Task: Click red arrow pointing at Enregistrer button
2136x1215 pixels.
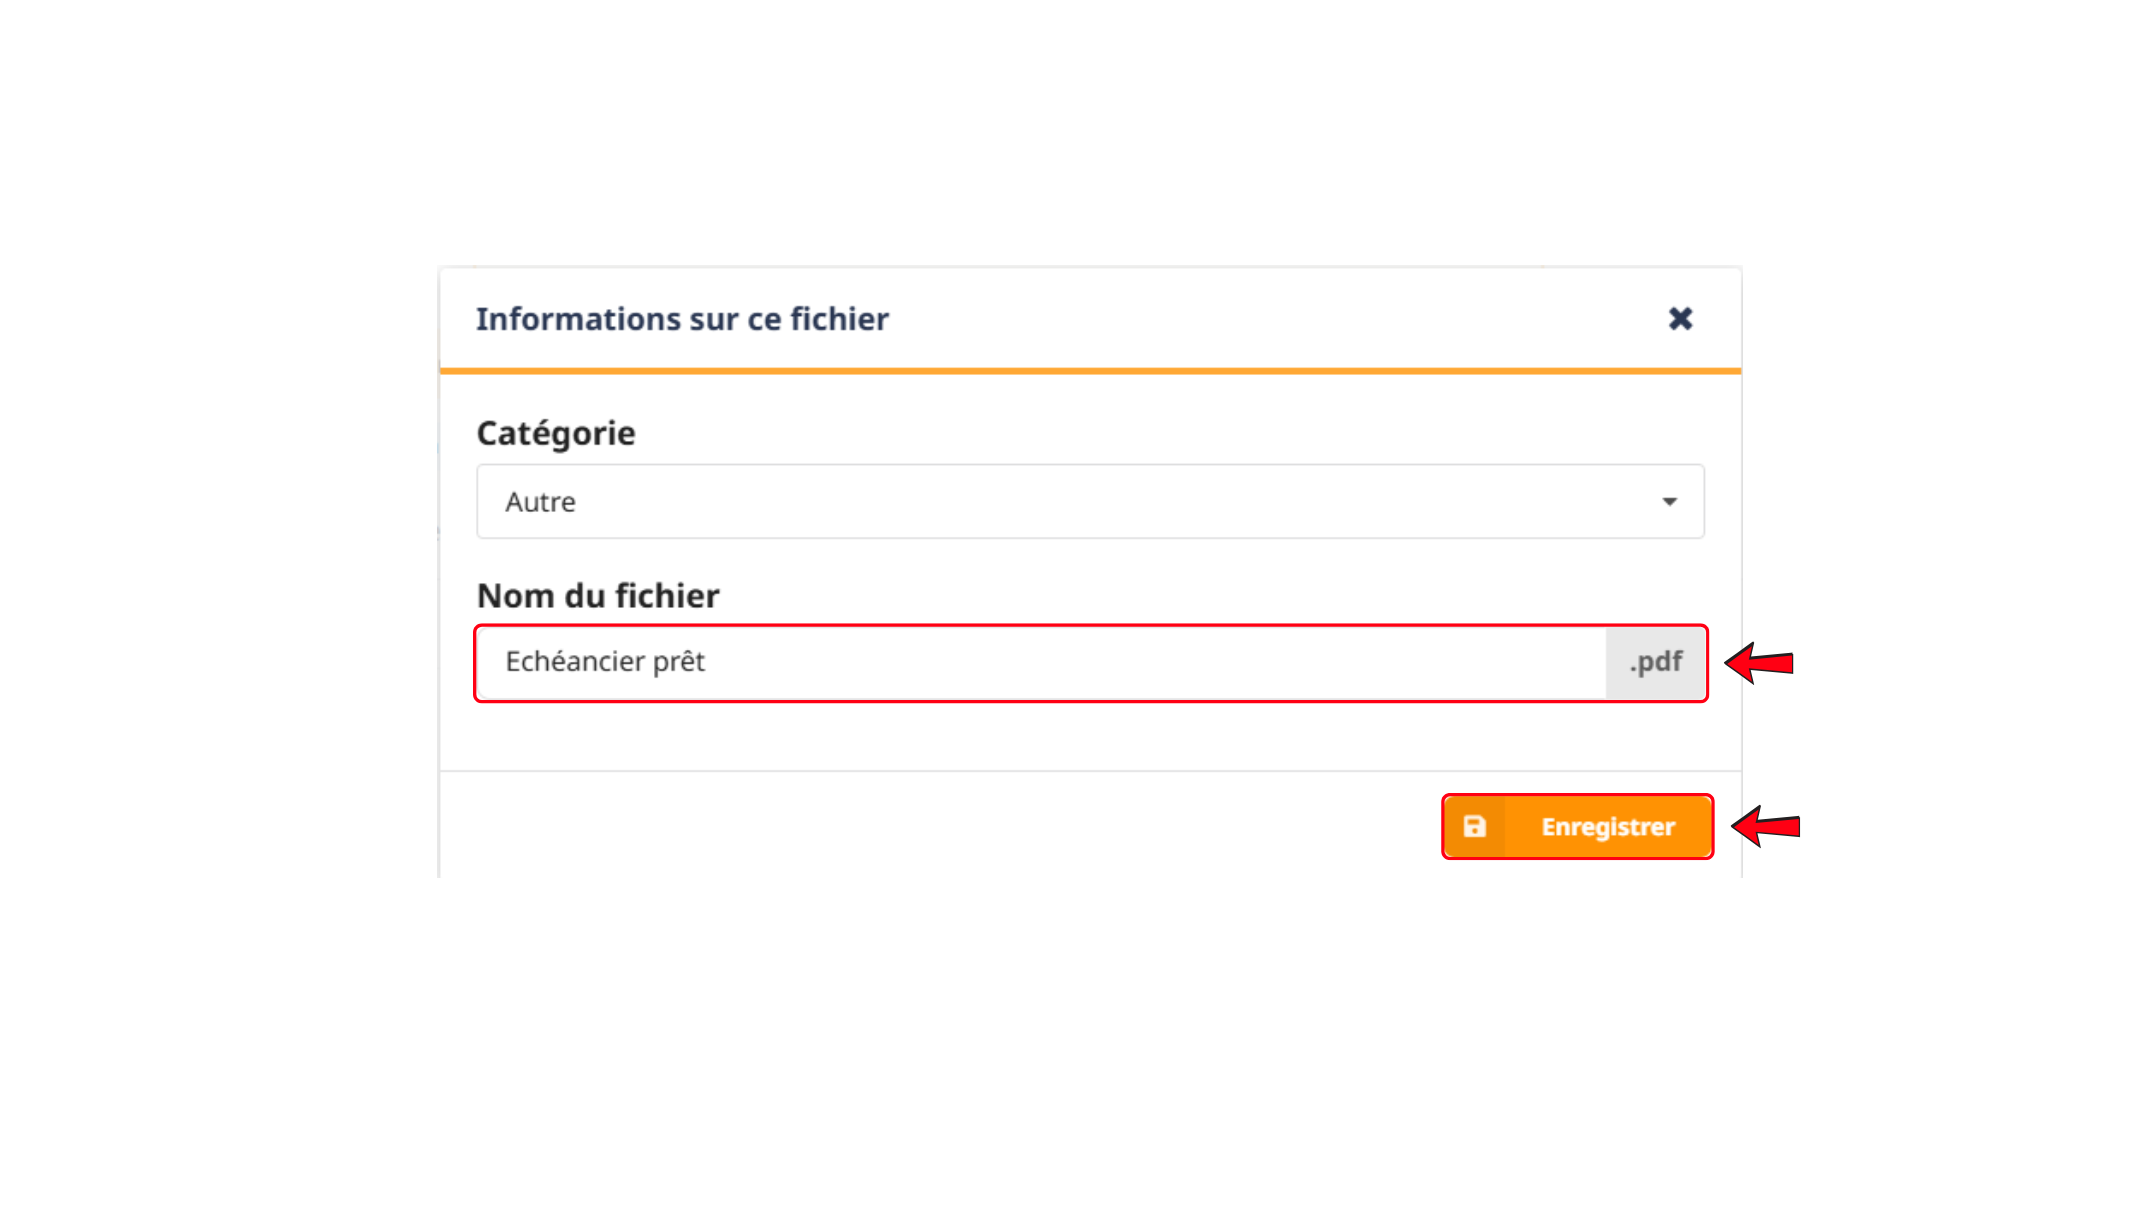Action: tap(1766, 826)
